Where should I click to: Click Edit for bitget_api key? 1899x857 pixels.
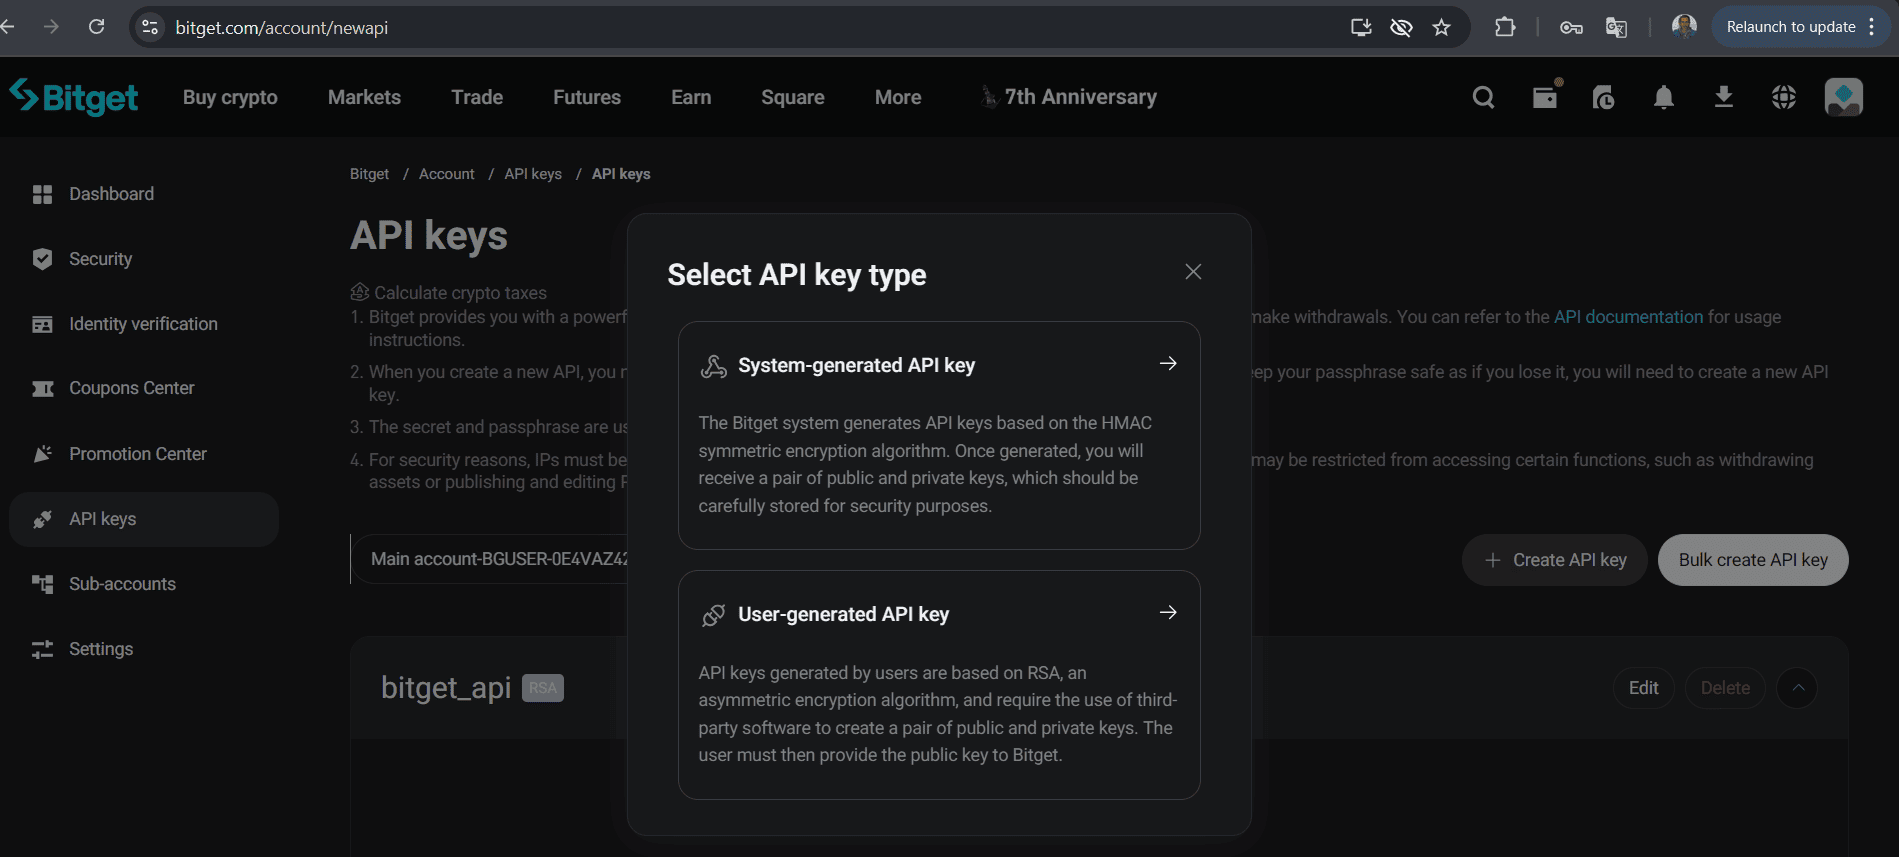click(1643, 688)
